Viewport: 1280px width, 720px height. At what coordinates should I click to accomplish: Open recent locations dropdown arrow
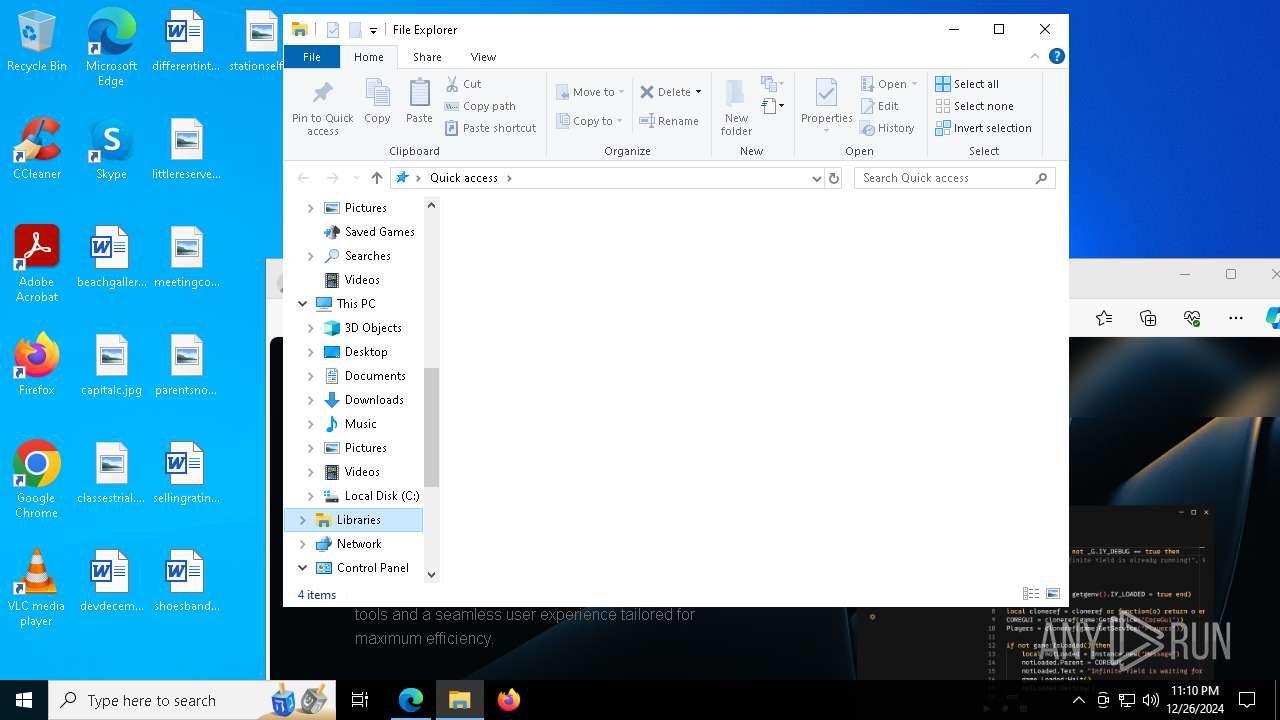point(356,178)
